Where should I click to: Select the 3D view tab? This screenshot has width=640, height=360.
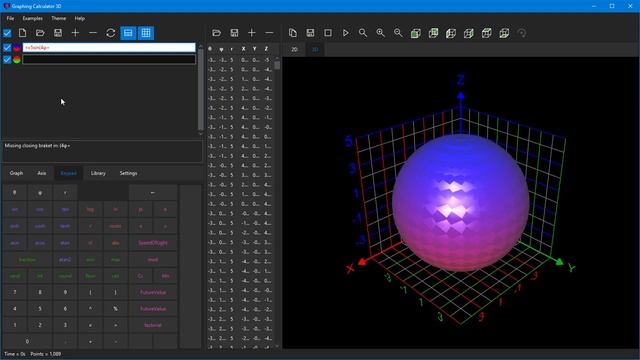coord(315,49)
